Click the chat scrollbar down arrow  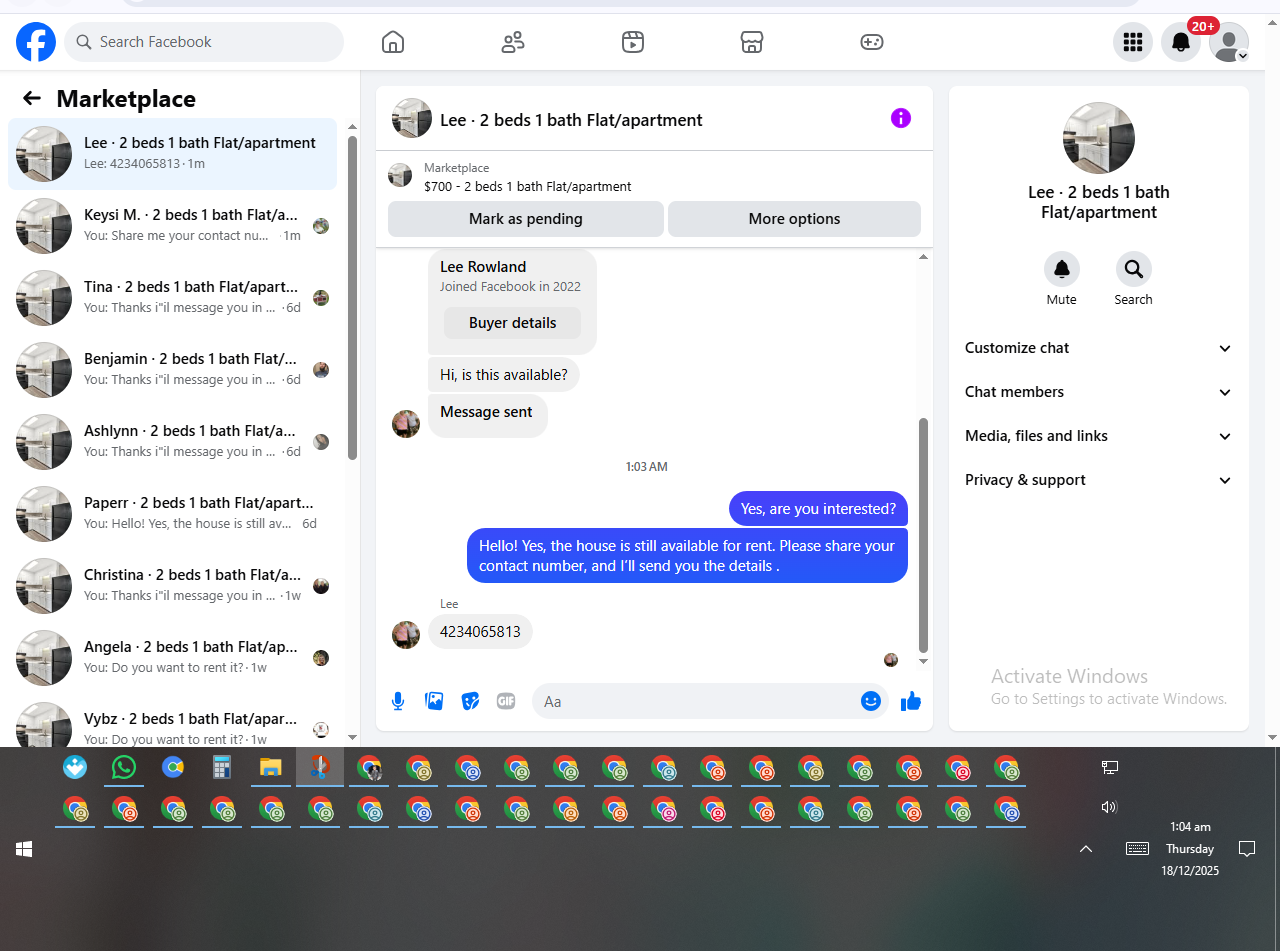tap(923, 661)
